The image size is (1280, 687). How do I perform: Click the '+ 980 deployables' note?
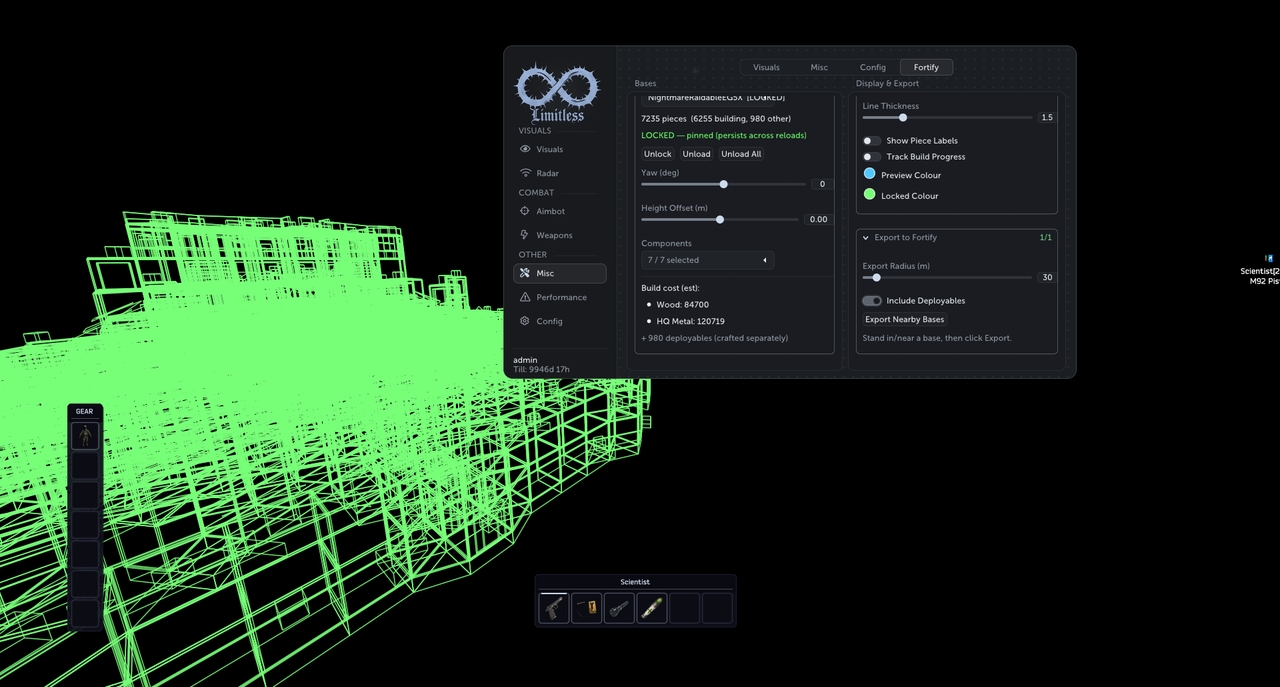[715, 338]
